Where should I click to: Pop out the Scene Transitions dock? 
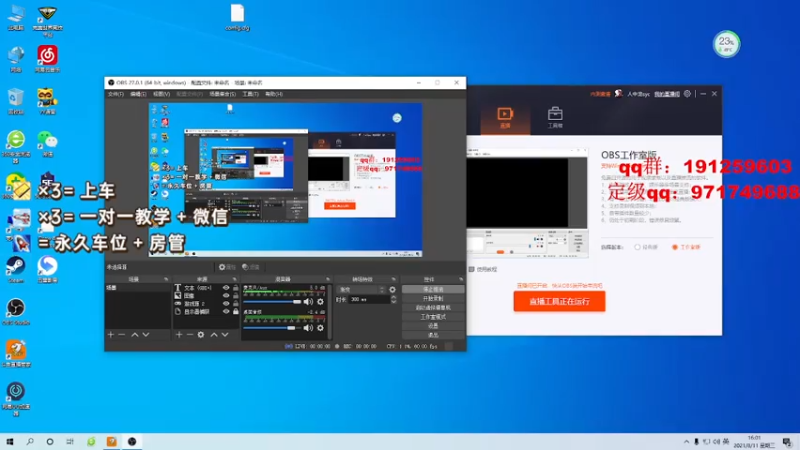[393, 279]
